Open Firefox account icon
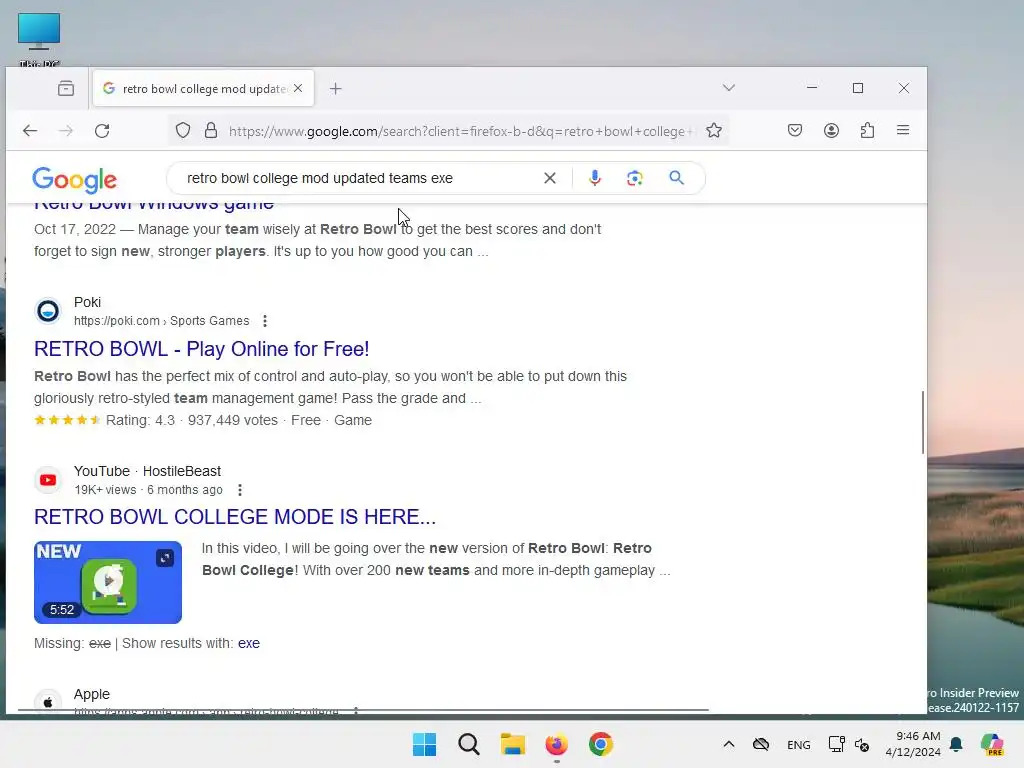 coord(831,131)
